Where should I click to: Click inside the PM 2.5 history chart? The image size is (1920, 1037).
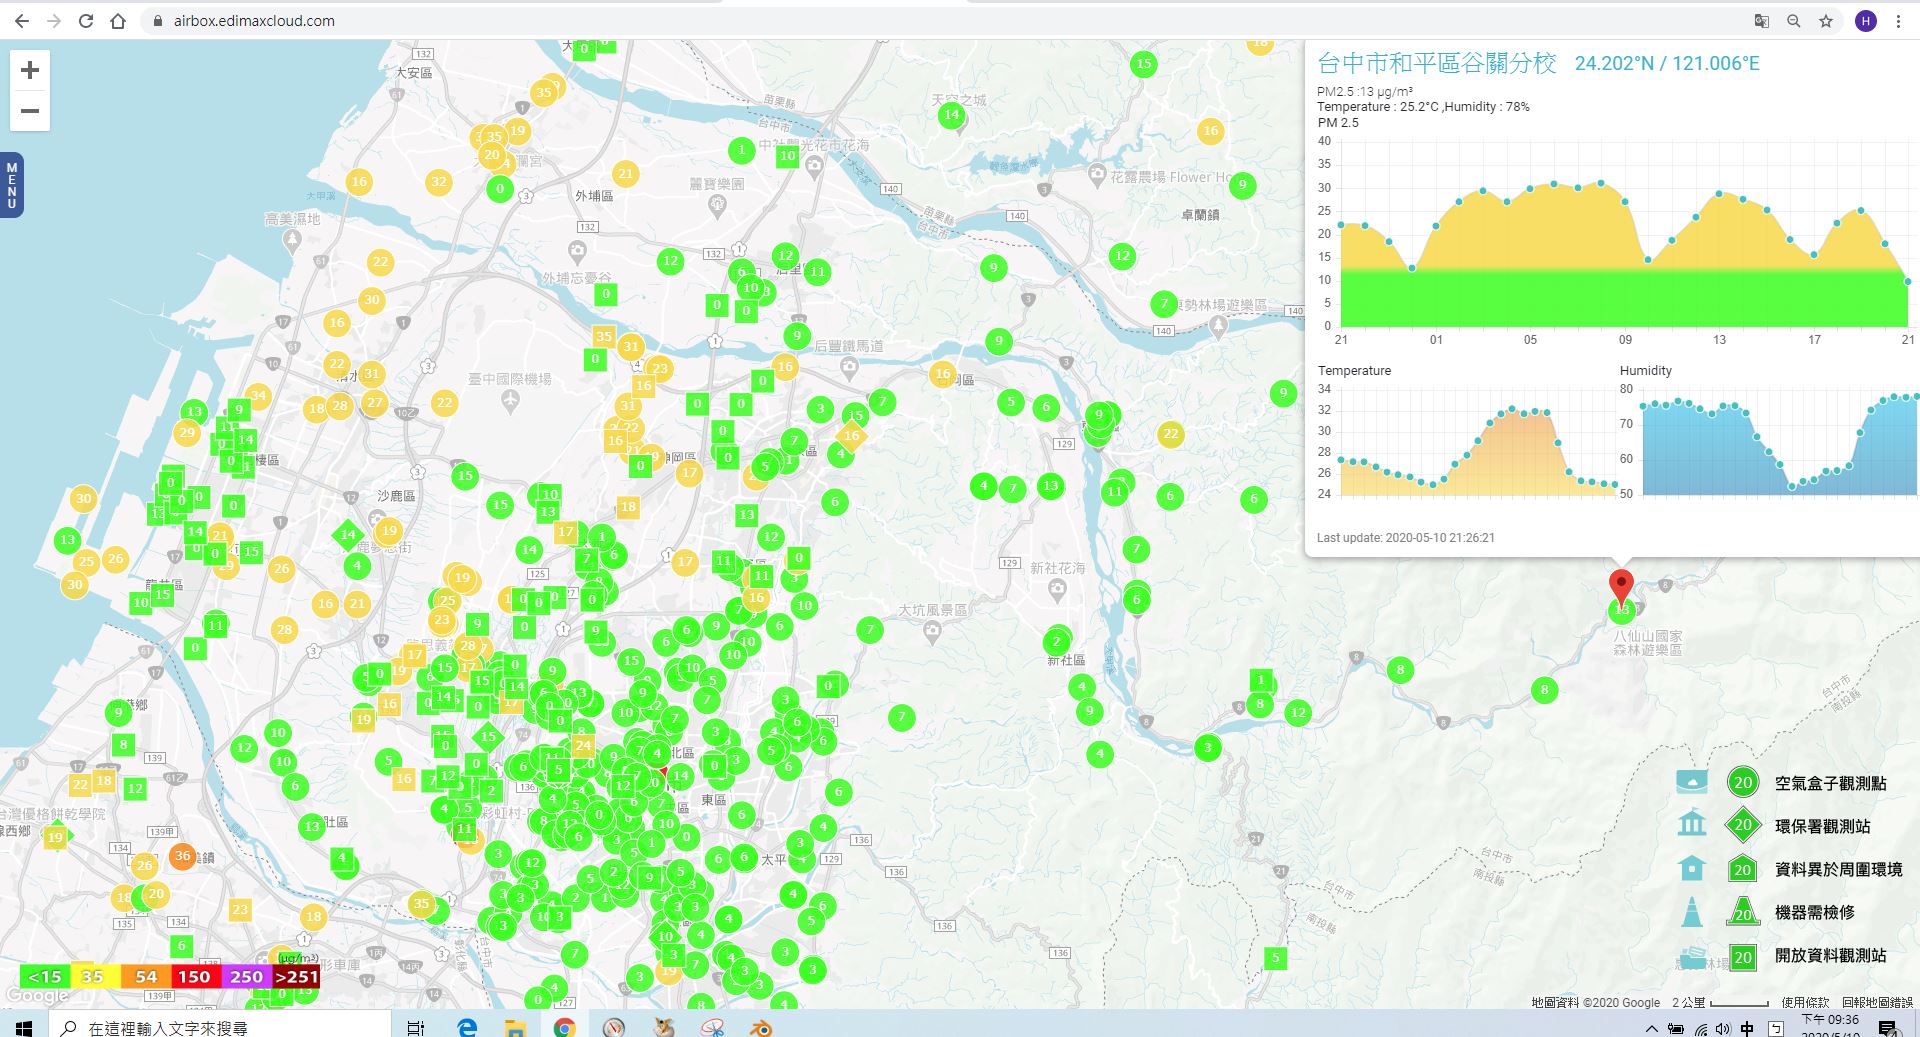[x=1624, y=234]
